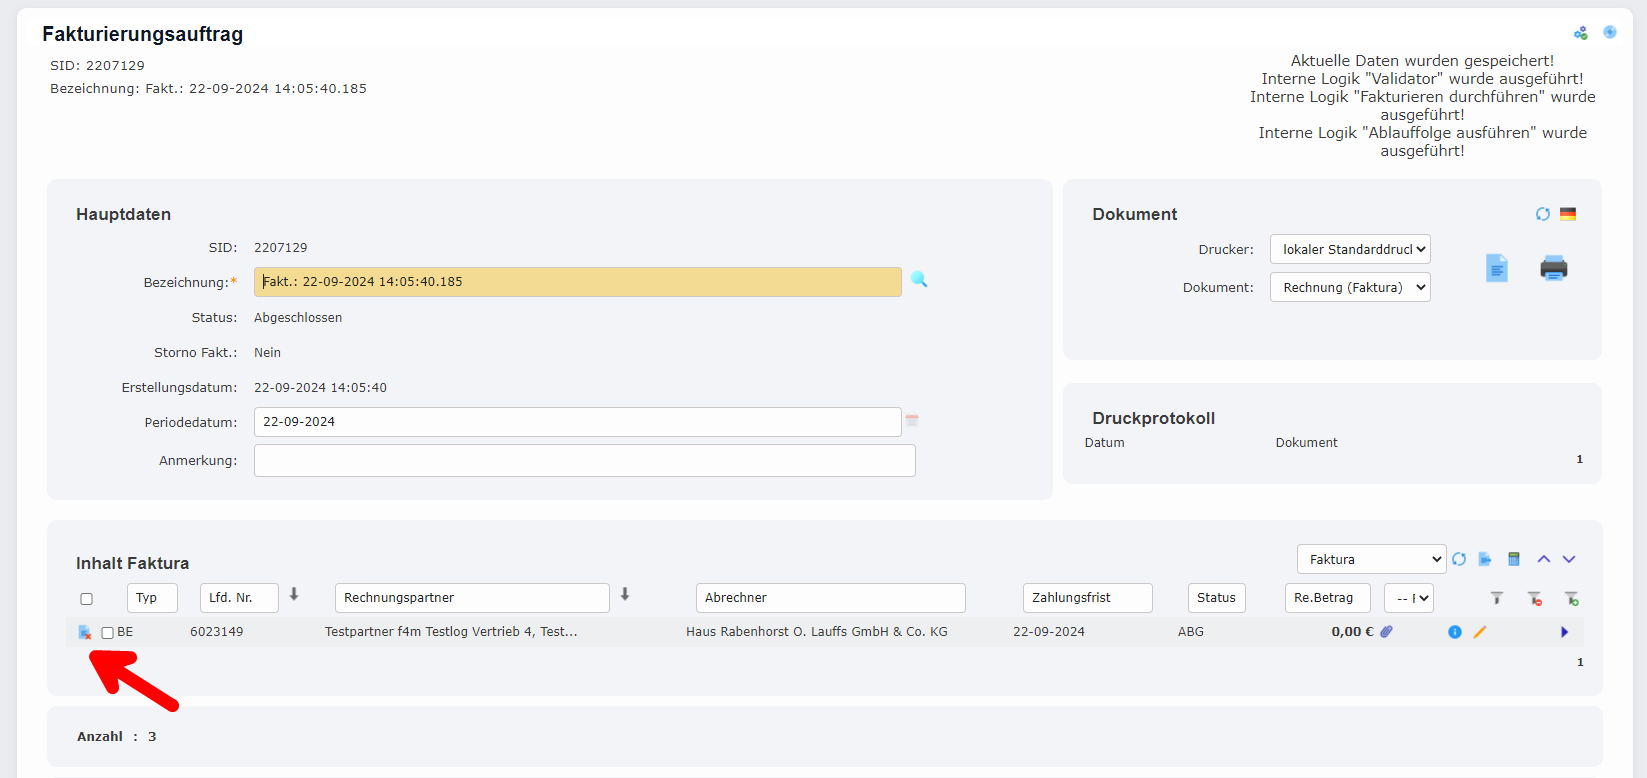Refresh the Dokument panel
This screenshot has width=1647, height=778.
(1542, 214)
